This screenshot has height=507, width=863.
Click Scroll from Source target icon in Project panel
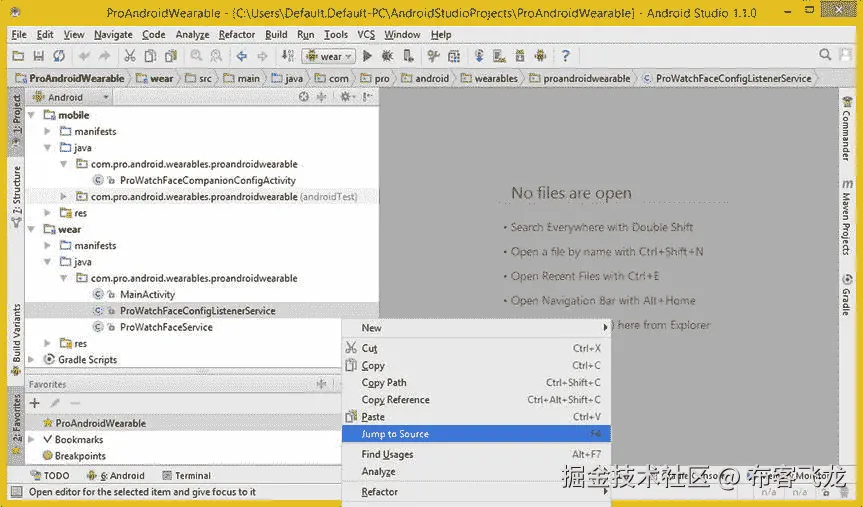[x=303, y=97]
